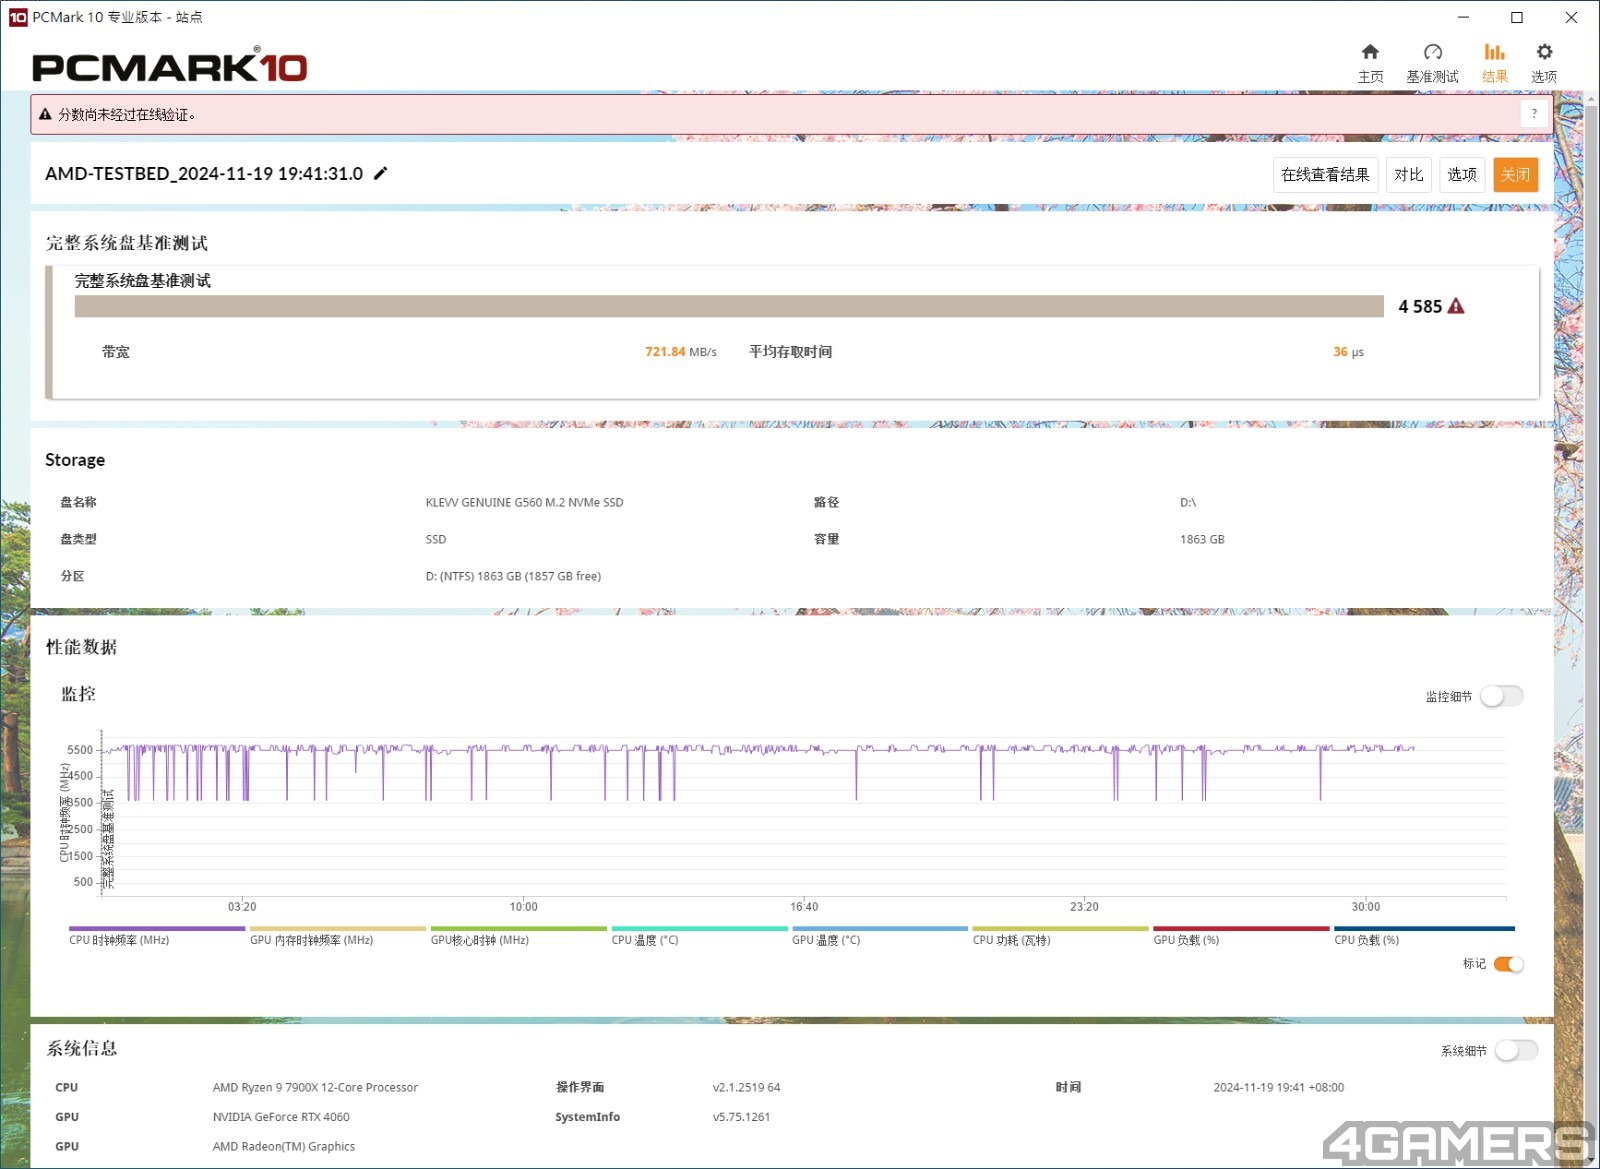The image size is (1600, 1169).
Task: Toggle the system details (系统细节) switch
Action: pos(1516,1050)
